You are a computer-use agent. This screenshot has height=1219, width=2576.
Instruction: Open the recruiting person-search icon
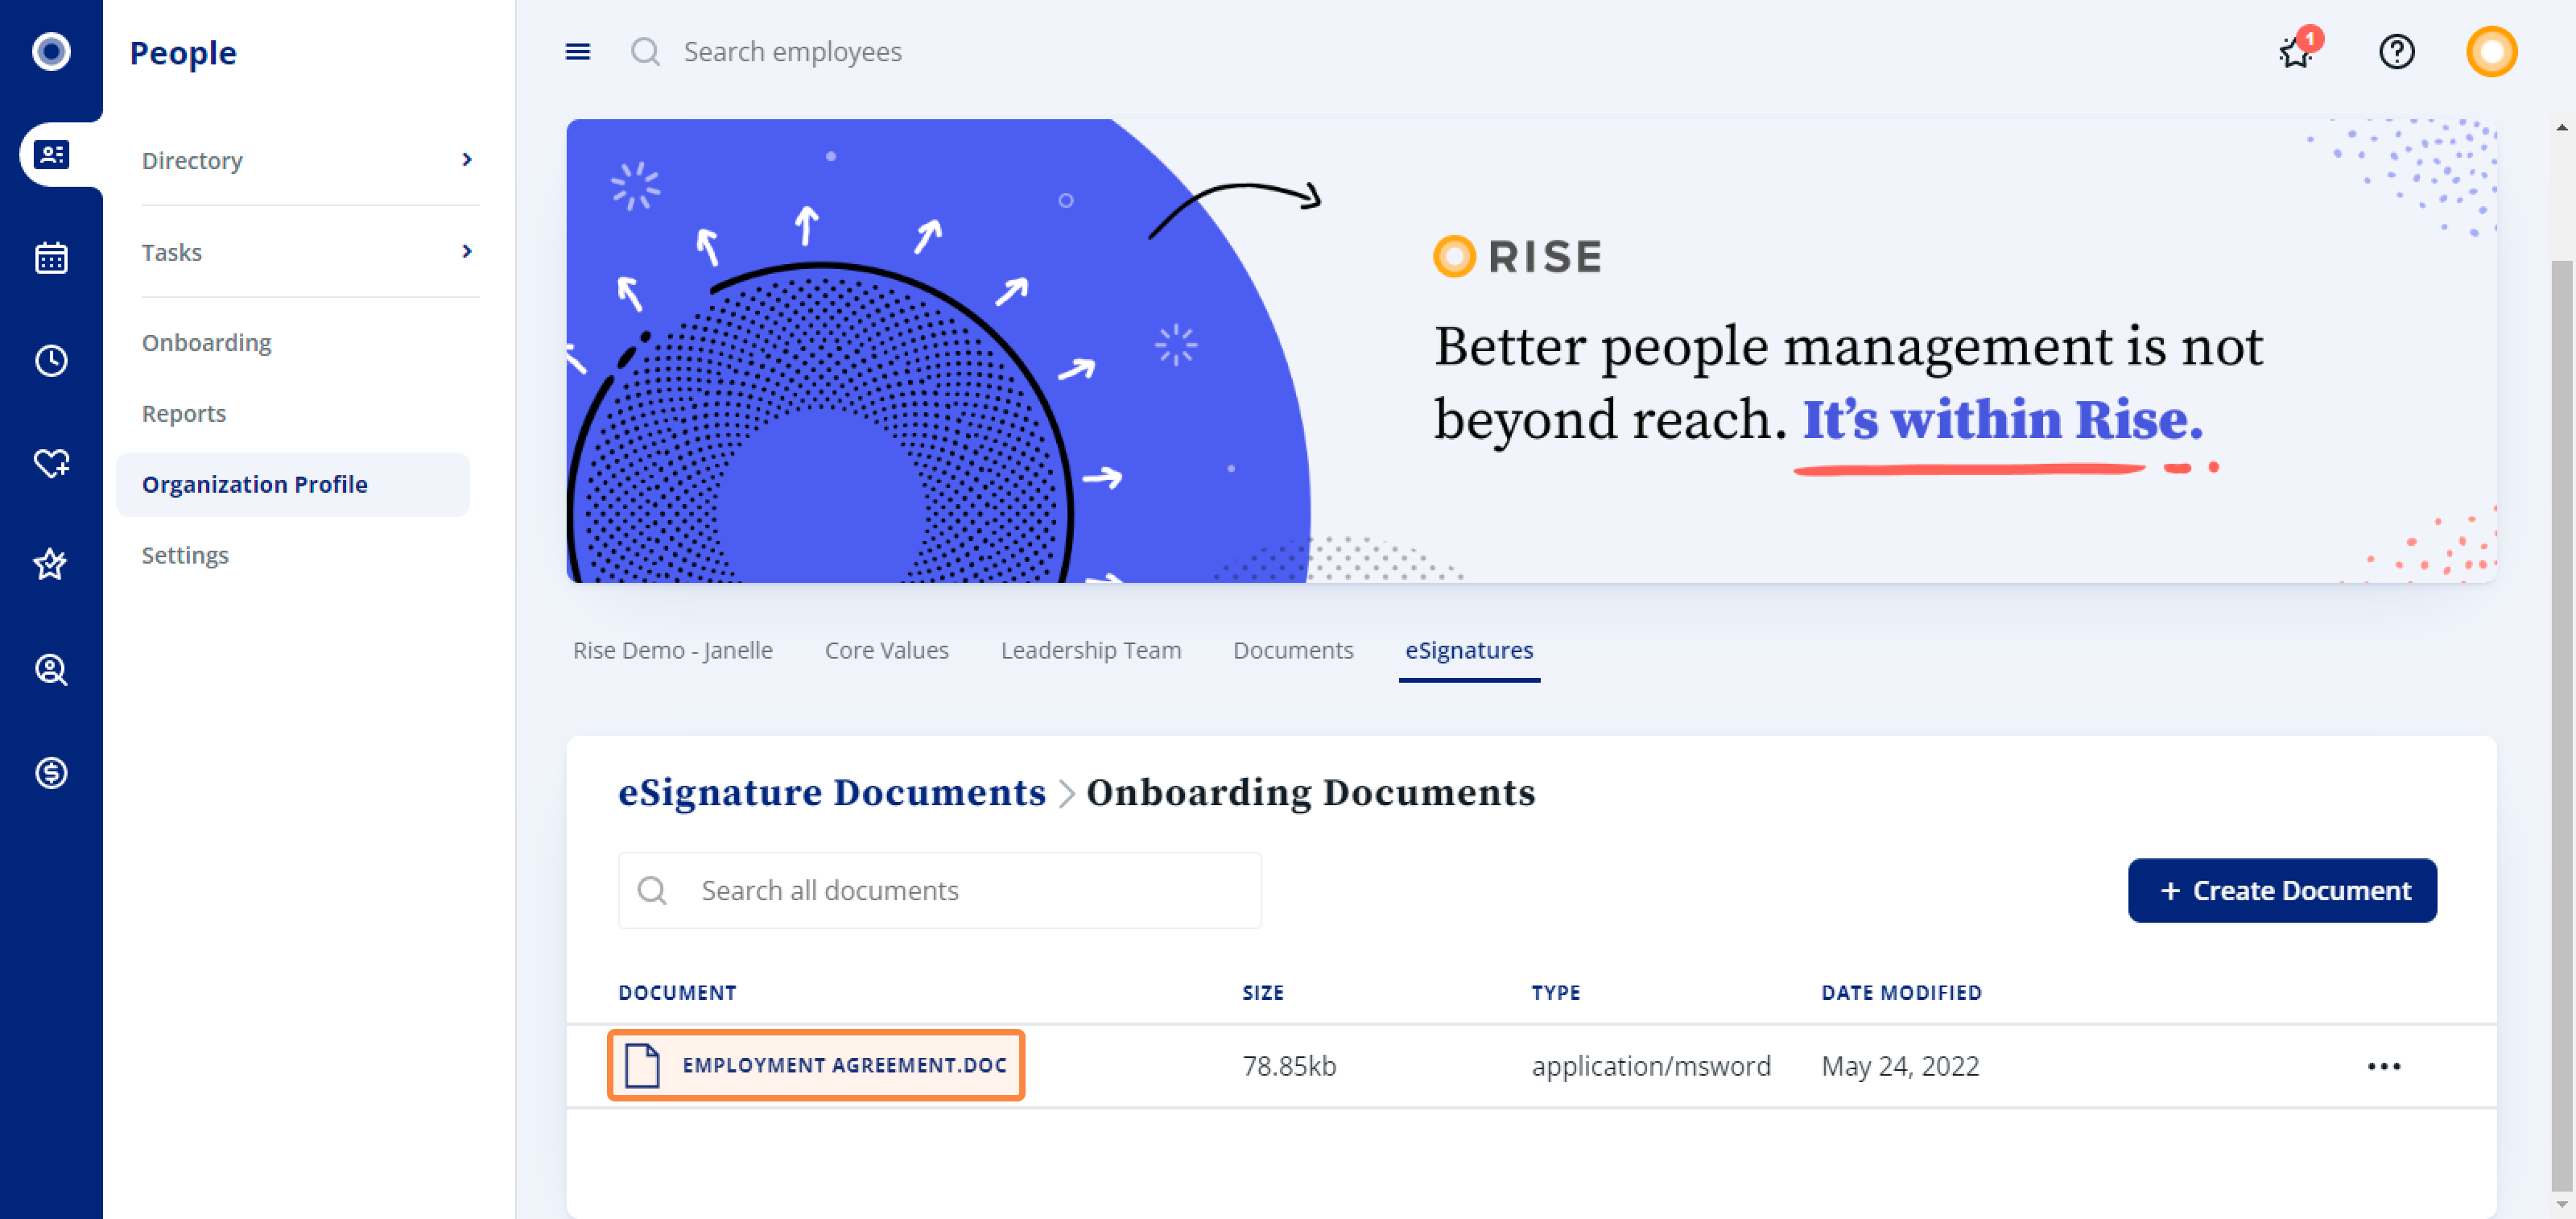51,669
